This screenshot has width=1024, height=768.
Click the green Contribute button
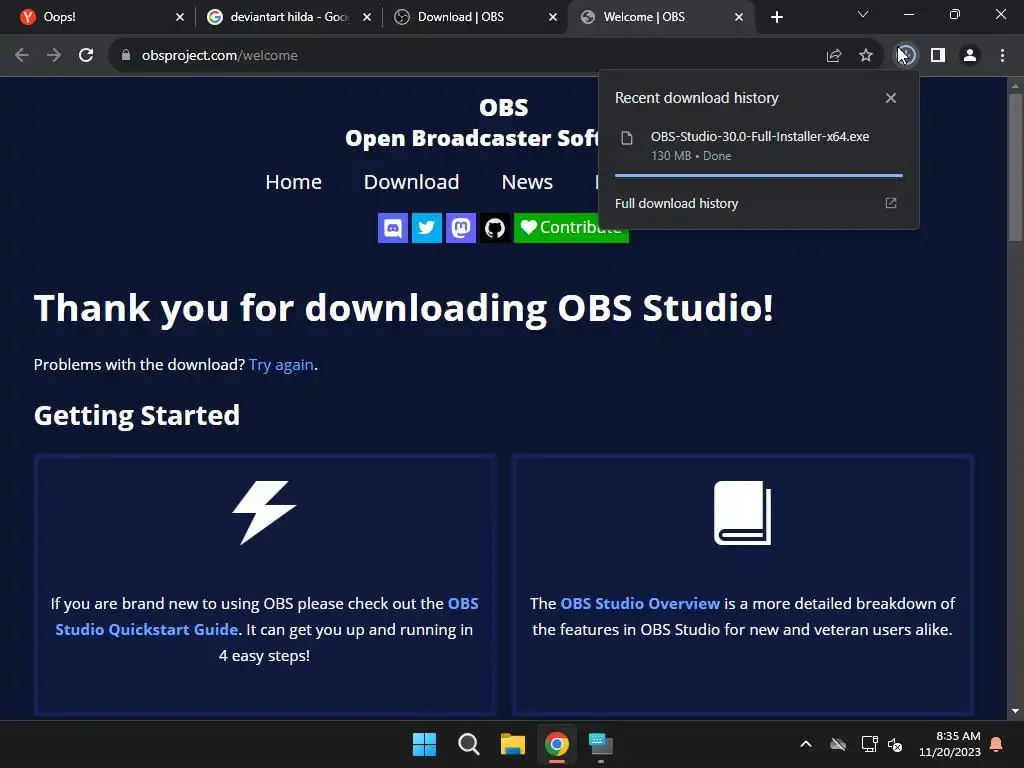tap(571, 228)
